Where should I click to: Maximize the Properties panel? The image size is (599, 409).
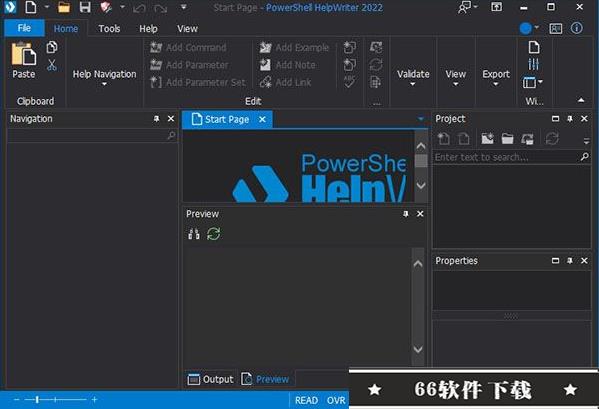click(555, 260)
